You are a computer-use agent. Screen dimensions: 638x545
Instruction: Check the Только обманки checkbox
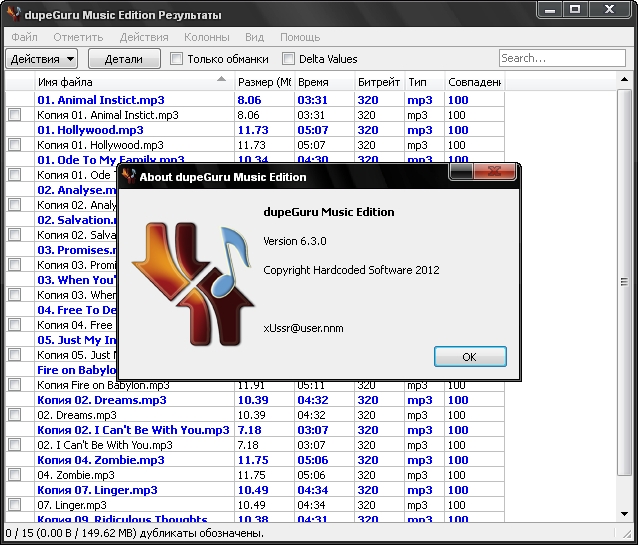tap(176, 59)
